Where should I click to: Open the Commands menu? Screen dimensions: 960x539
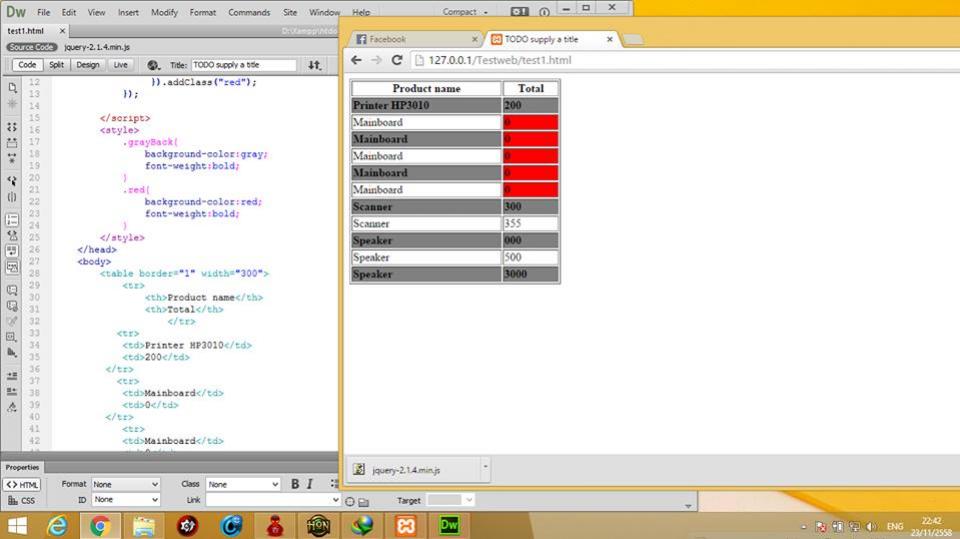click(x=249, y=12)
